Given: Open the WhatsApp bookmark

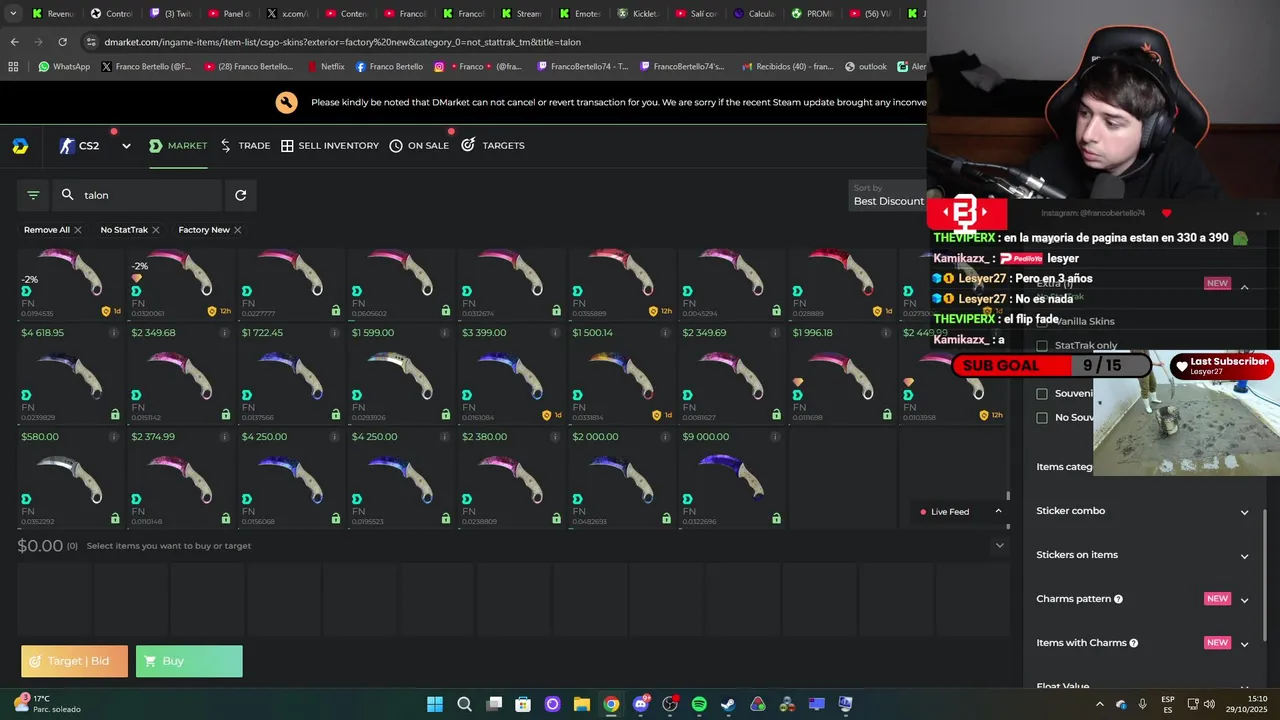Looking at the screenshot, I should point(63,67).
